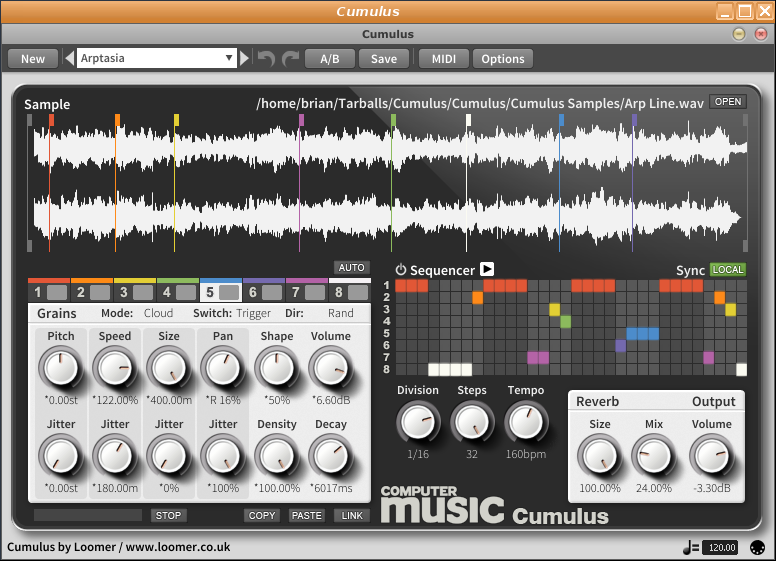Click the Shape knob
The width and height of the screenshot is (776, 561).
click(277, 368)
